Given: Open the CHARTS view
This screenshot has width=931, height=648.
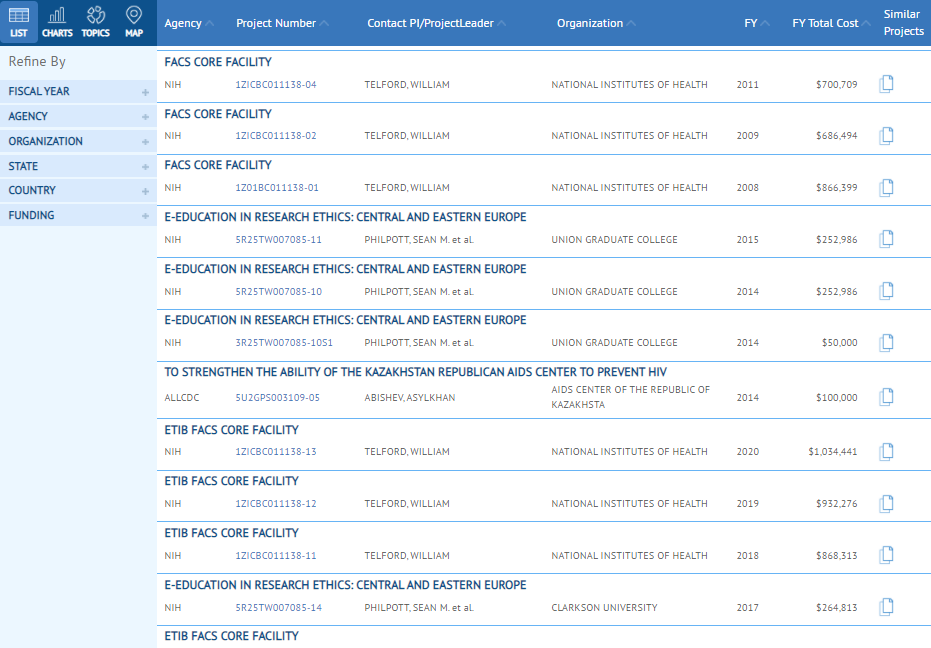Looking at the screenshot, I should pyautogui.click(x=57, y=22).
